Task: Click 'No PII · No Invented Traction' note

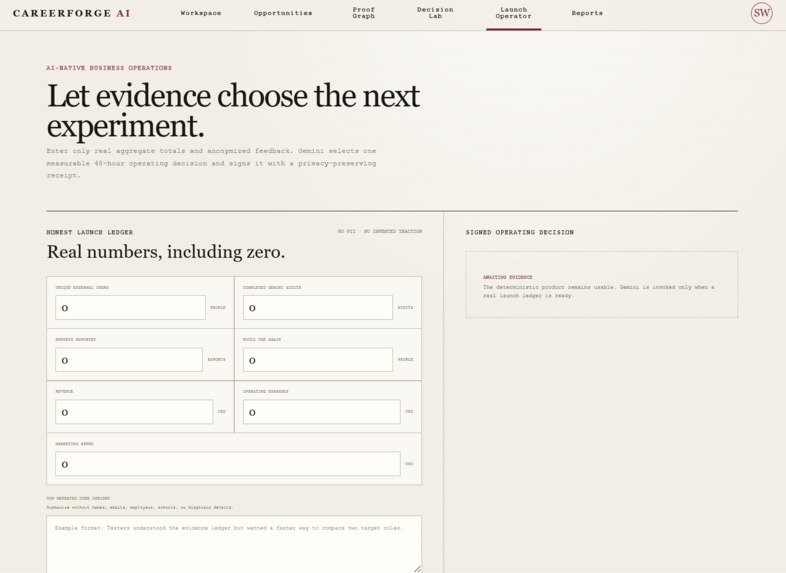Action: [x=380, y=232]
